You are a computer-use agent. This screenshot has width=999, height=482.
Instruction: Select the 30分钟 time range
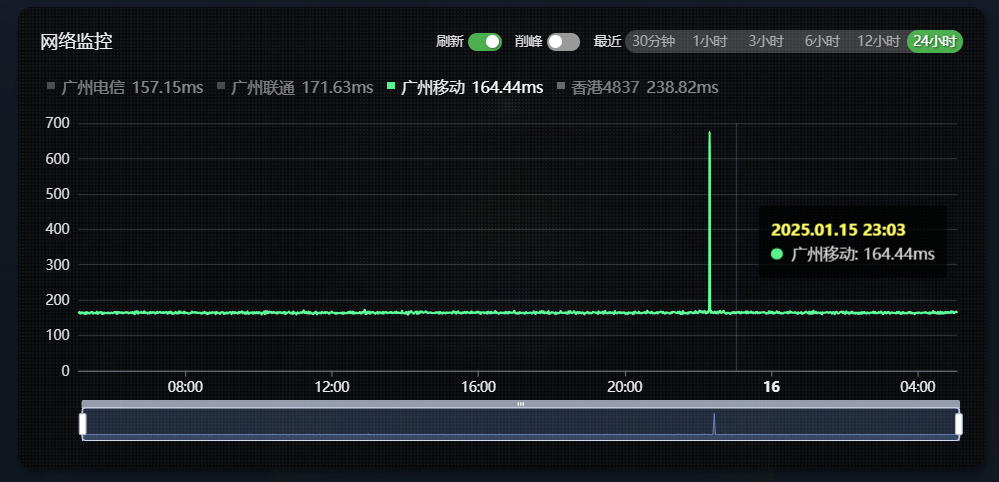point(653,41)
